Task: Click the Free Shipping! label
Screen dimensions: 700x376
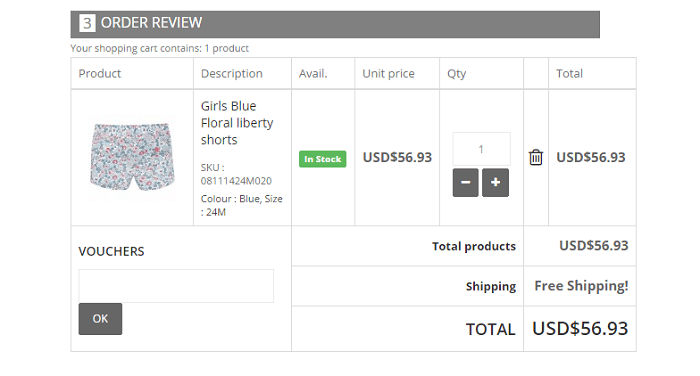Action: tap(581, 286)
